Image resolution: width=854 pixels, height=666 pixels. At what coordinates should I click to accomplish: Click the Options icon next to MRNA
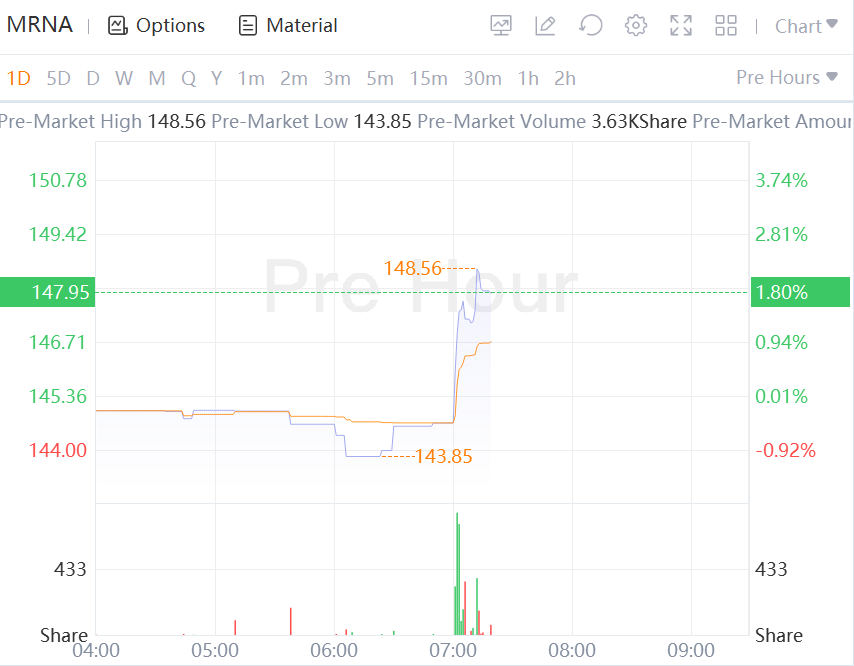tap(118, 26)
